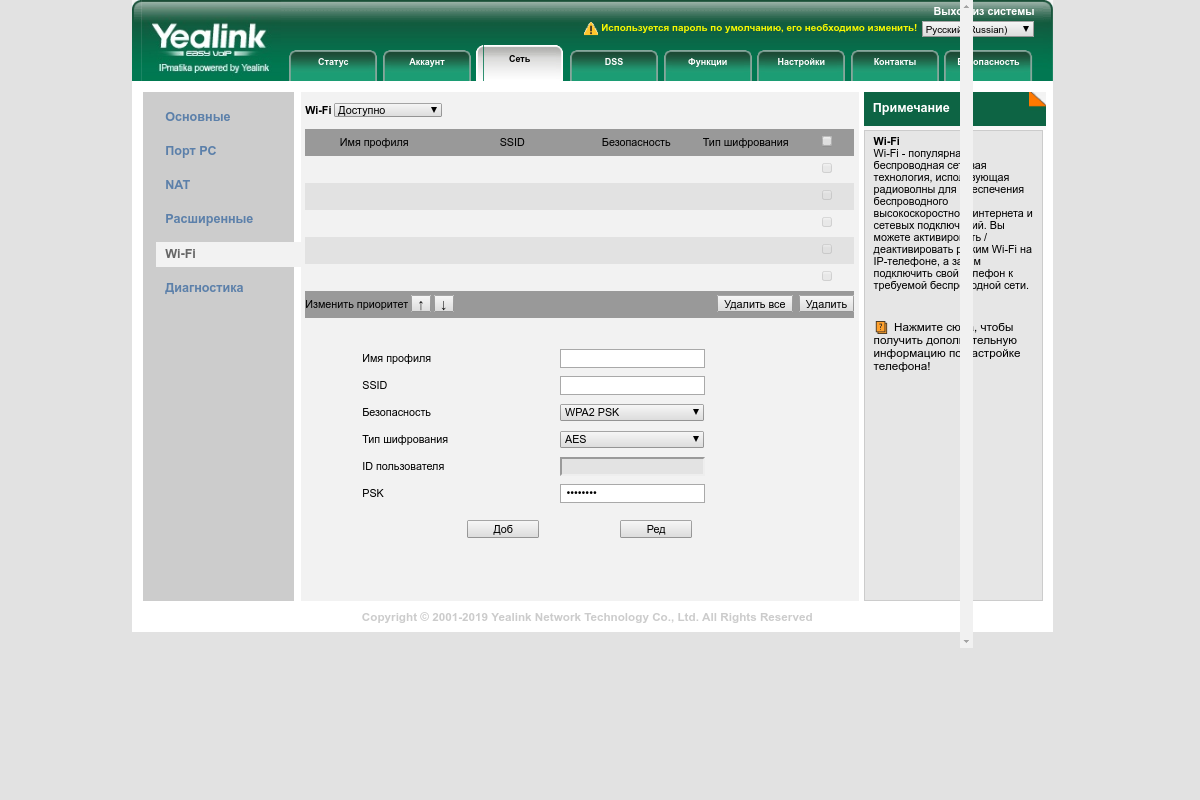Toggle the select-all checkbox in table header
This screenshot has width=1200, height=800.
[x=827, y=141]
